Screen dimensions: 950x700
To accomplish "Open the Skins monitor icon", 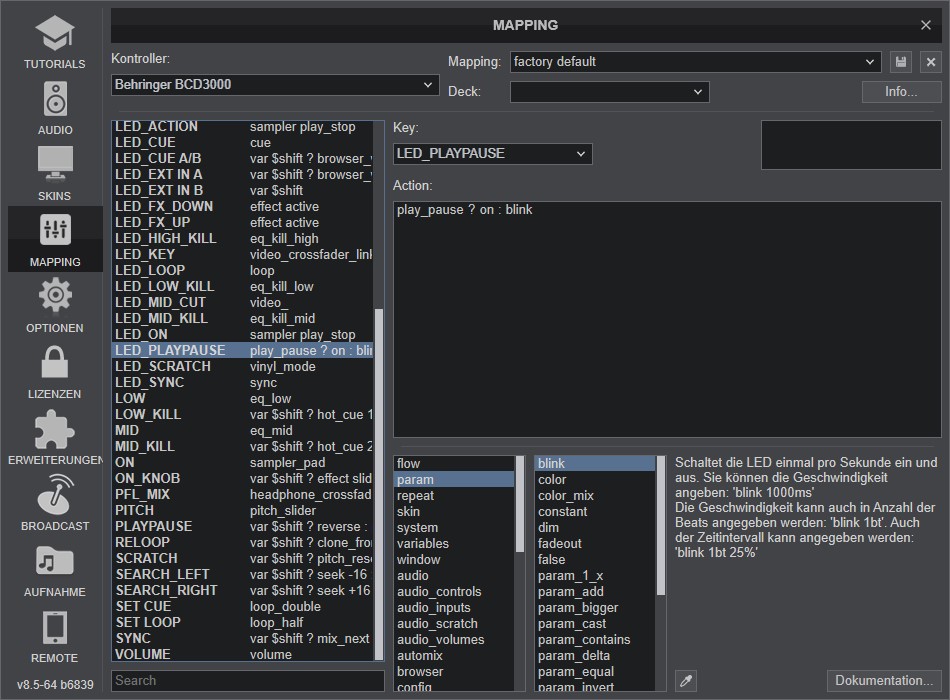I will pyautogui.click(x=55, y=164).
